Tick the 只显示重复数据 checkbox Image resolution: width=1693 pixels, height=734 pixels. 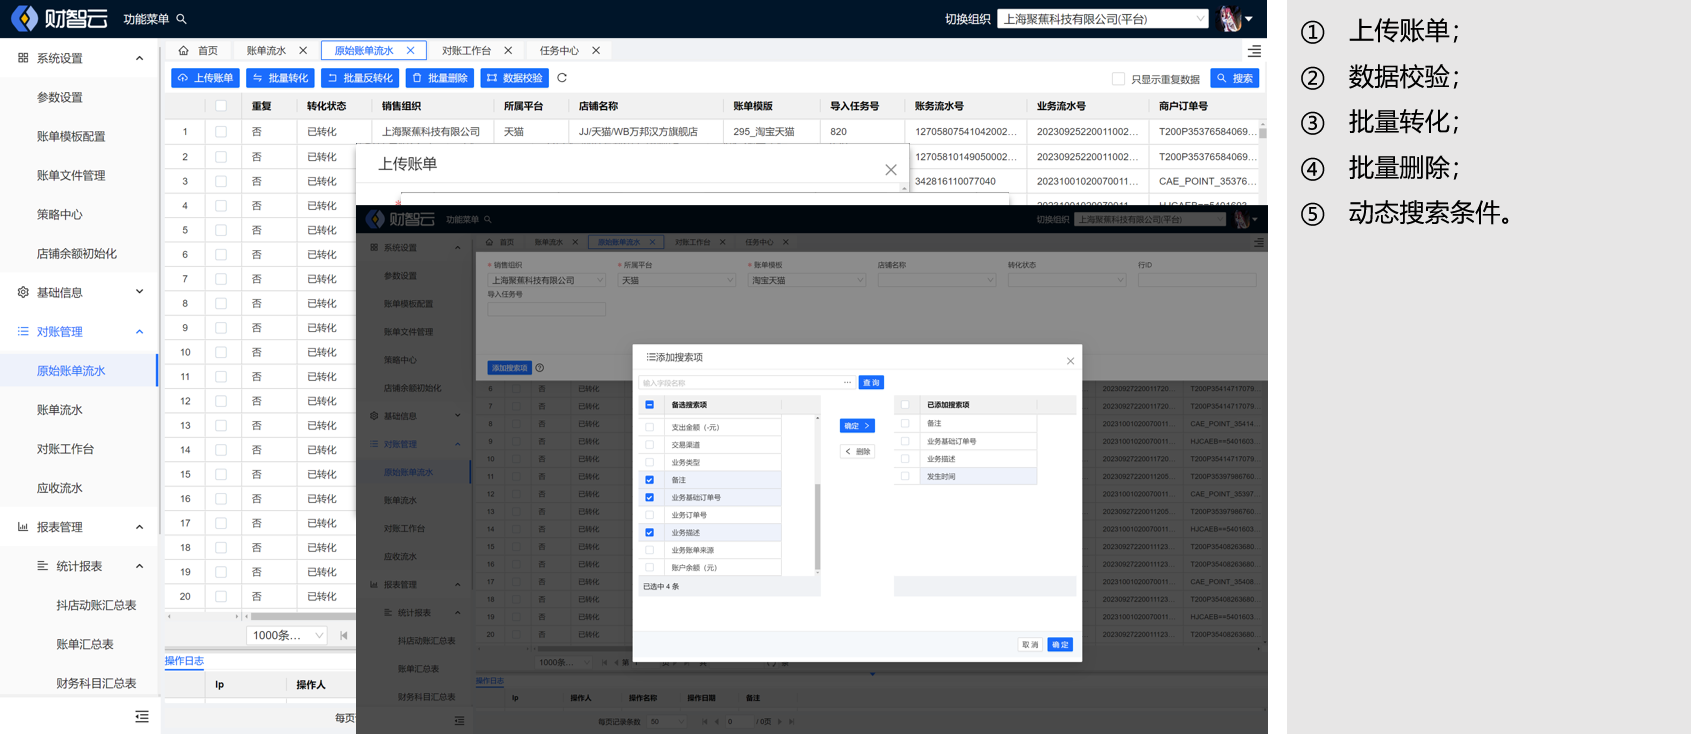tap(1118, 79)
